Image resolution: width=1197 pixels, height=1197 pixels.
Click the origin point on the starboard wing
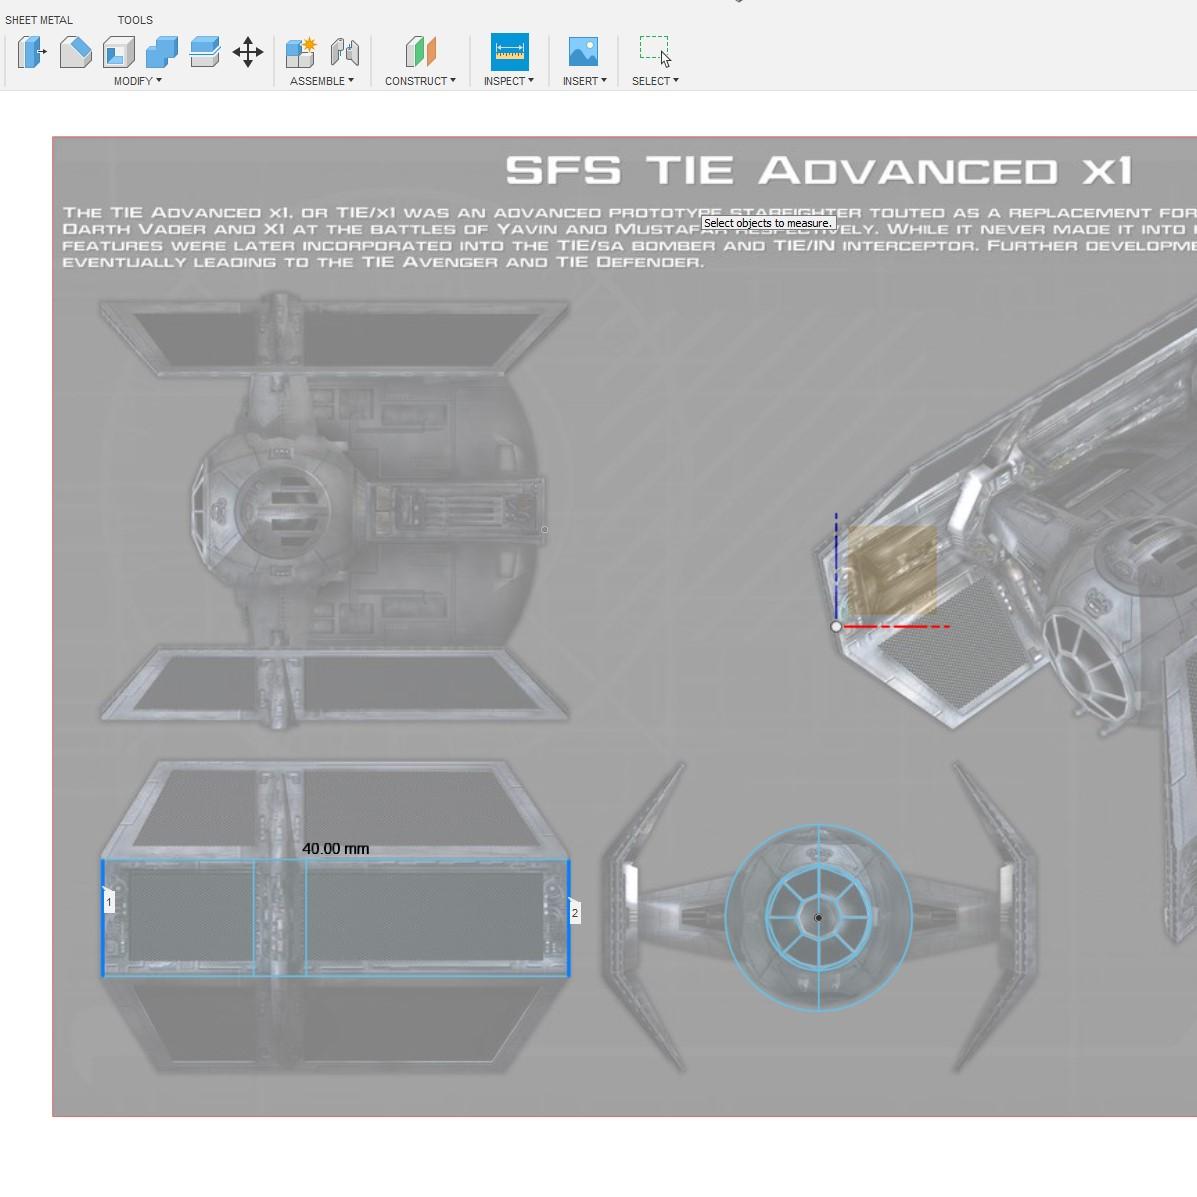click(836, 626)
